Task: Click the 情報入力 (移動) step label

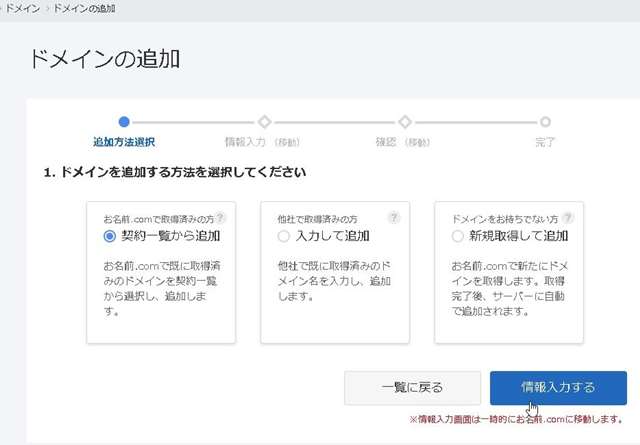Action: coord(263,142)
